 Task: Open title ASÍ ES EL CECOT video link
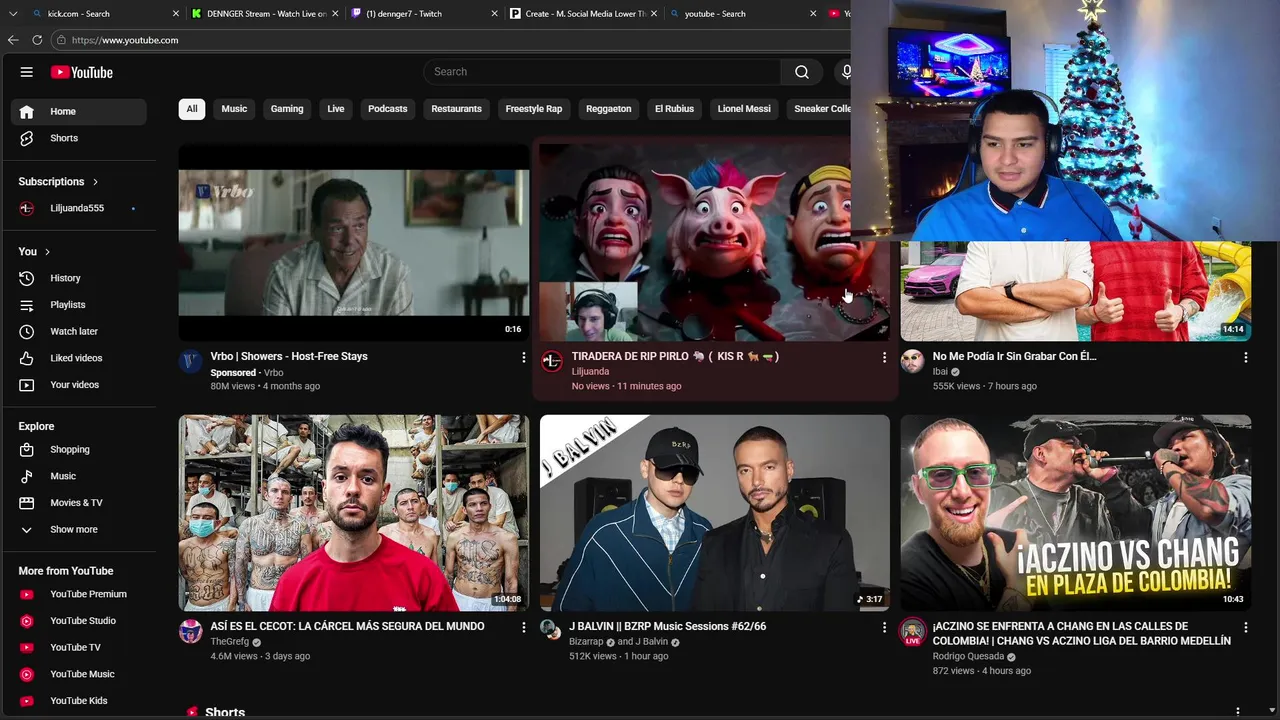(347, 626)
